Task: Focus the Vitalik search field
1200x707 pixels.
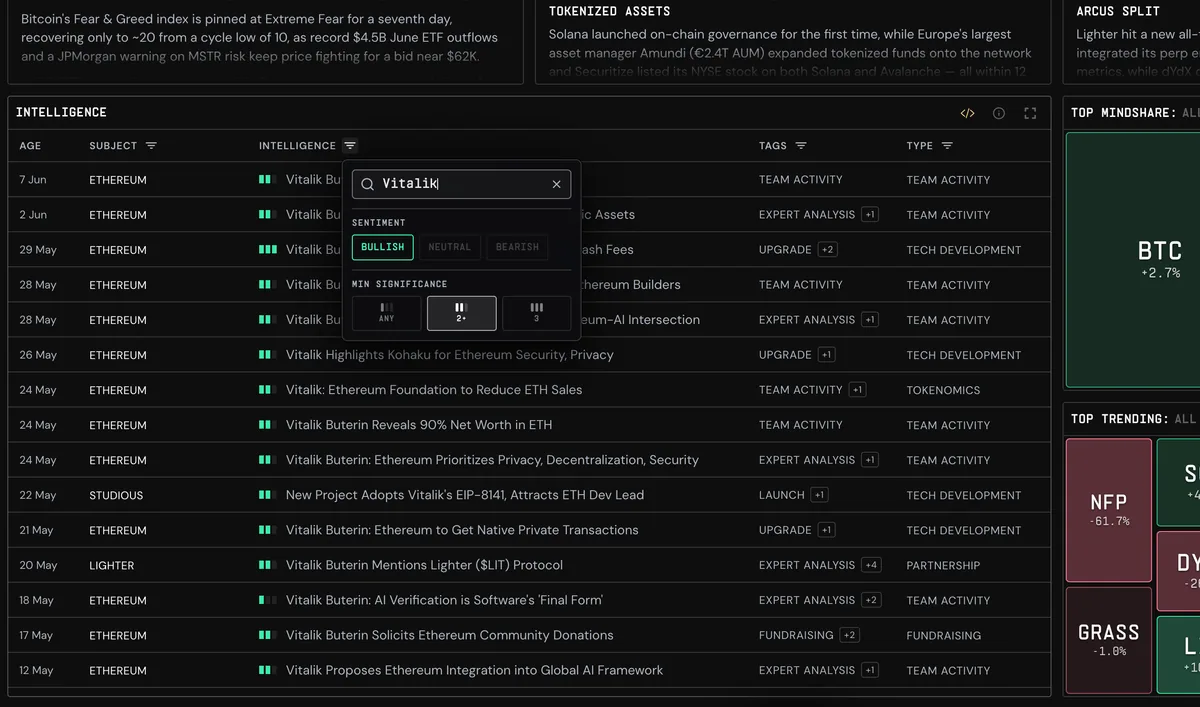Action: point(461,184)
